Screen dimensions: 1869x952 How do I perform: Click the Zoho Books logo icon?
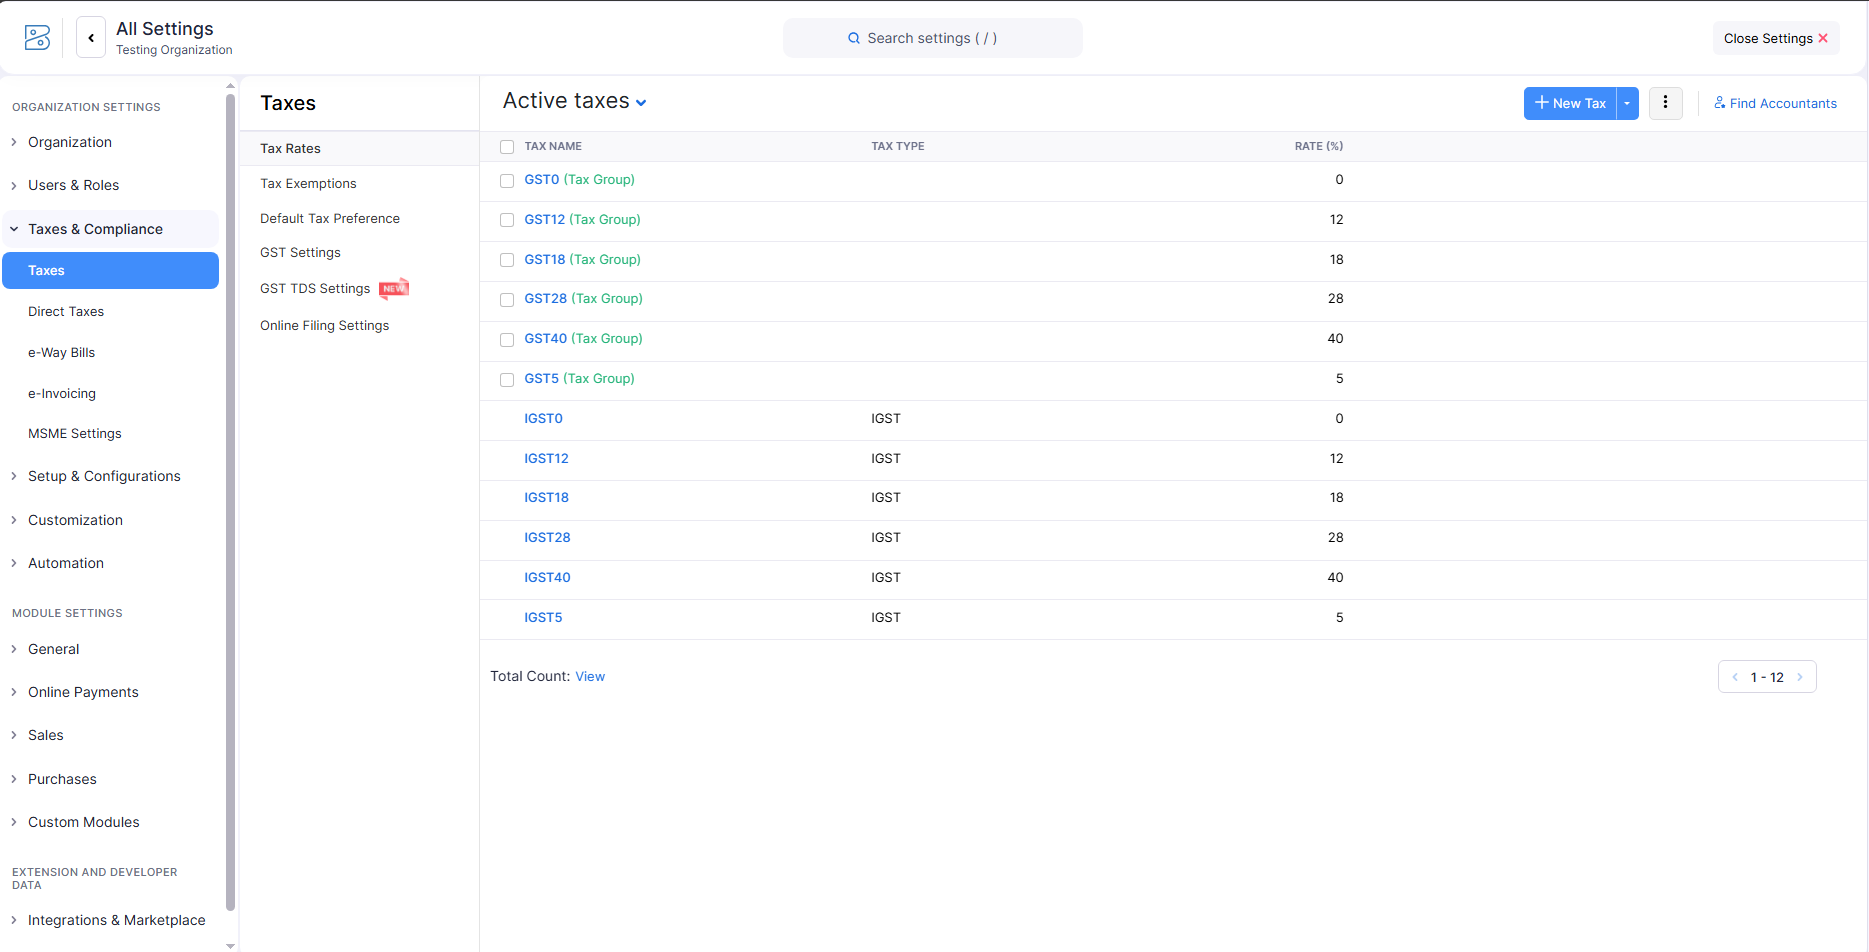pyautogui.click(x=37, y=38)
